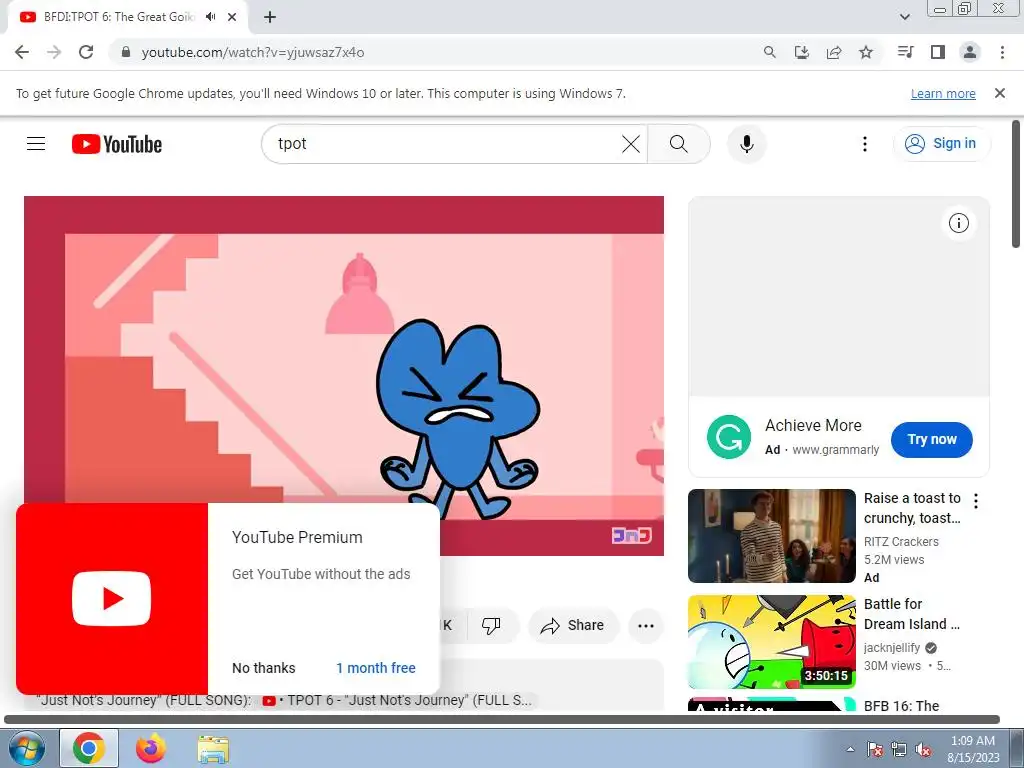Show hidden system tray icons
This screenshot has width=1024, height=768.
tap(850, 750)
